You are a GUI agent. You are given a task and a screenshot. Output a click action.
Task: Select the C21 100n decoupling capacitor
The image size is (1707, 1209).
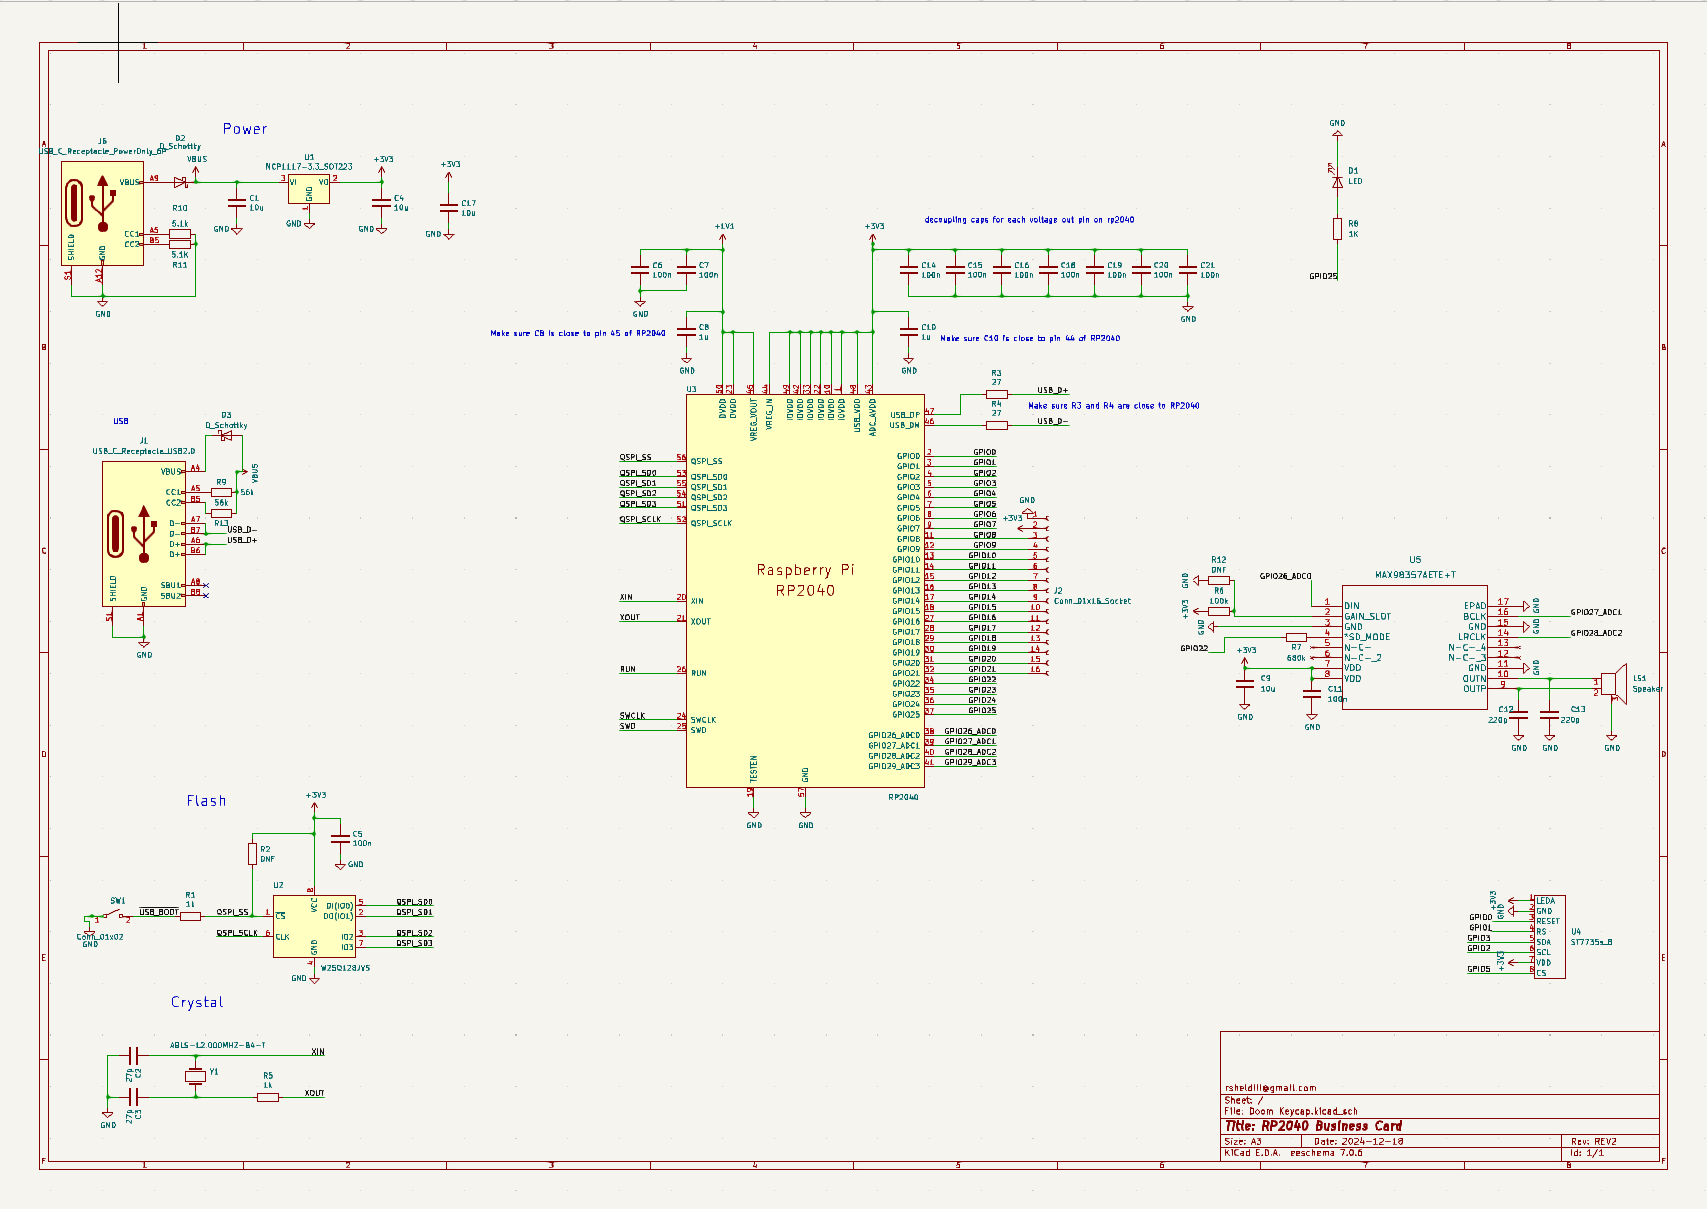pos(1188,270)
